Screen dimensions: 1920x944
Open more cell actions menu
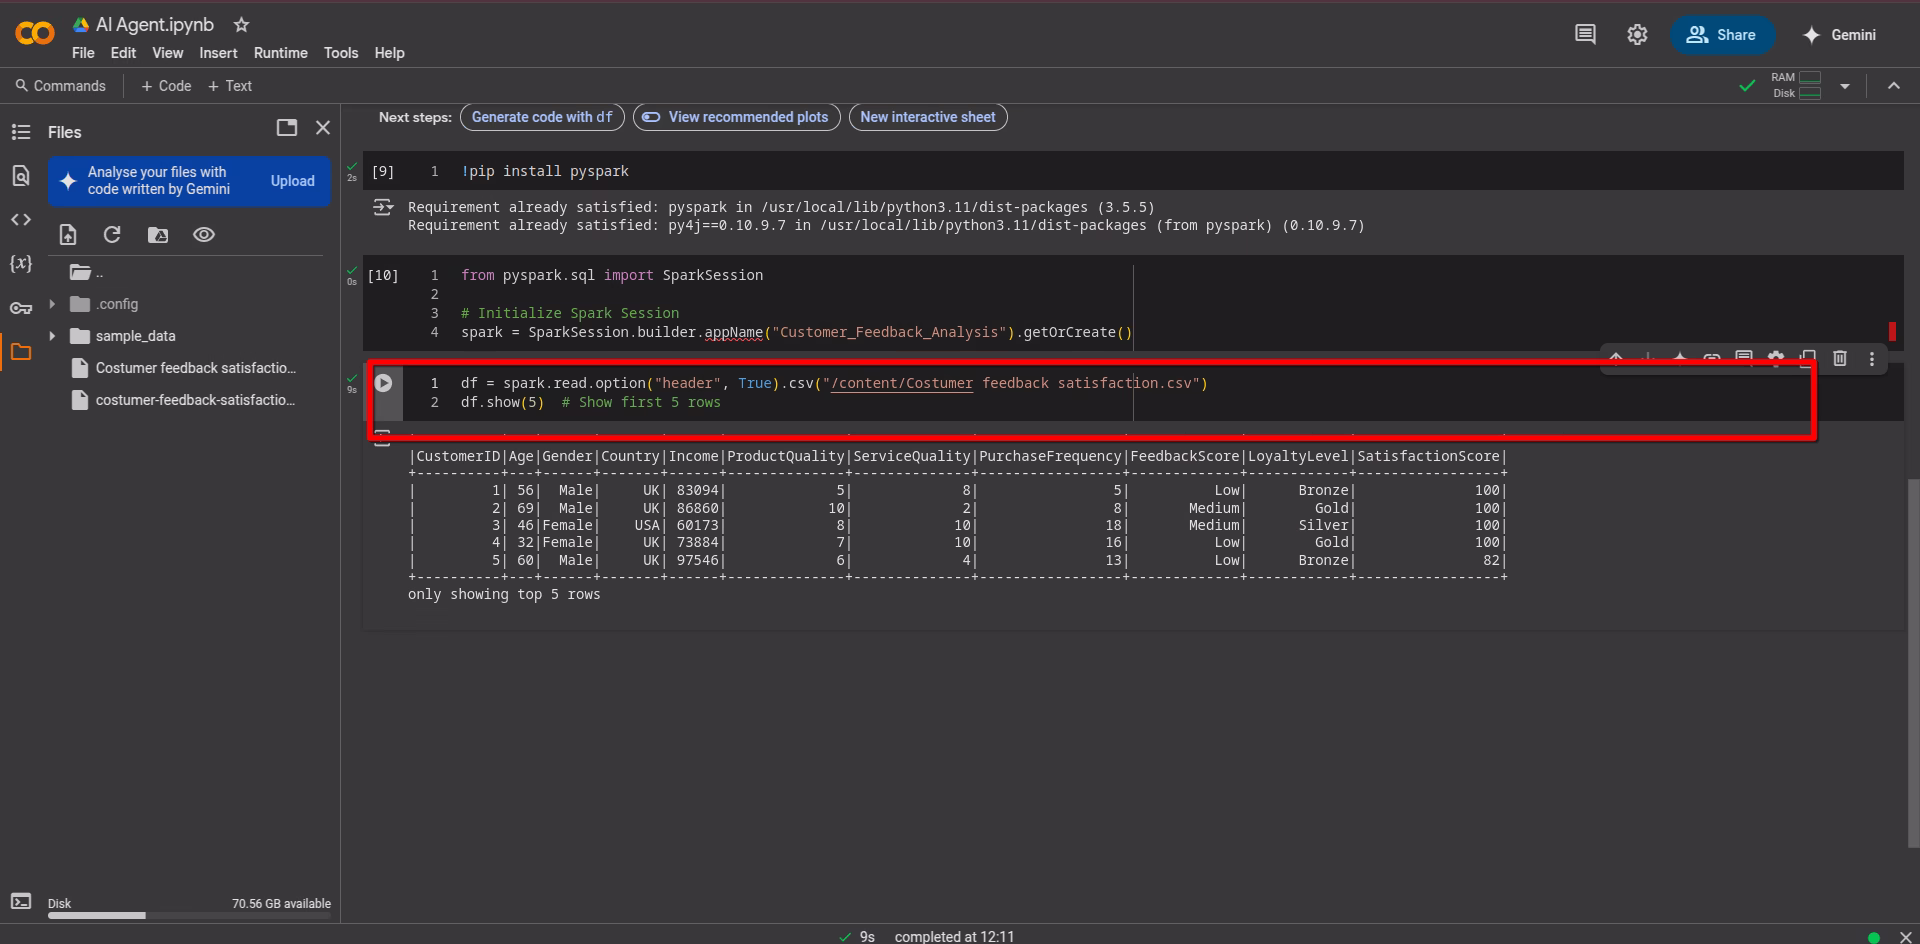coord(1872,358)
